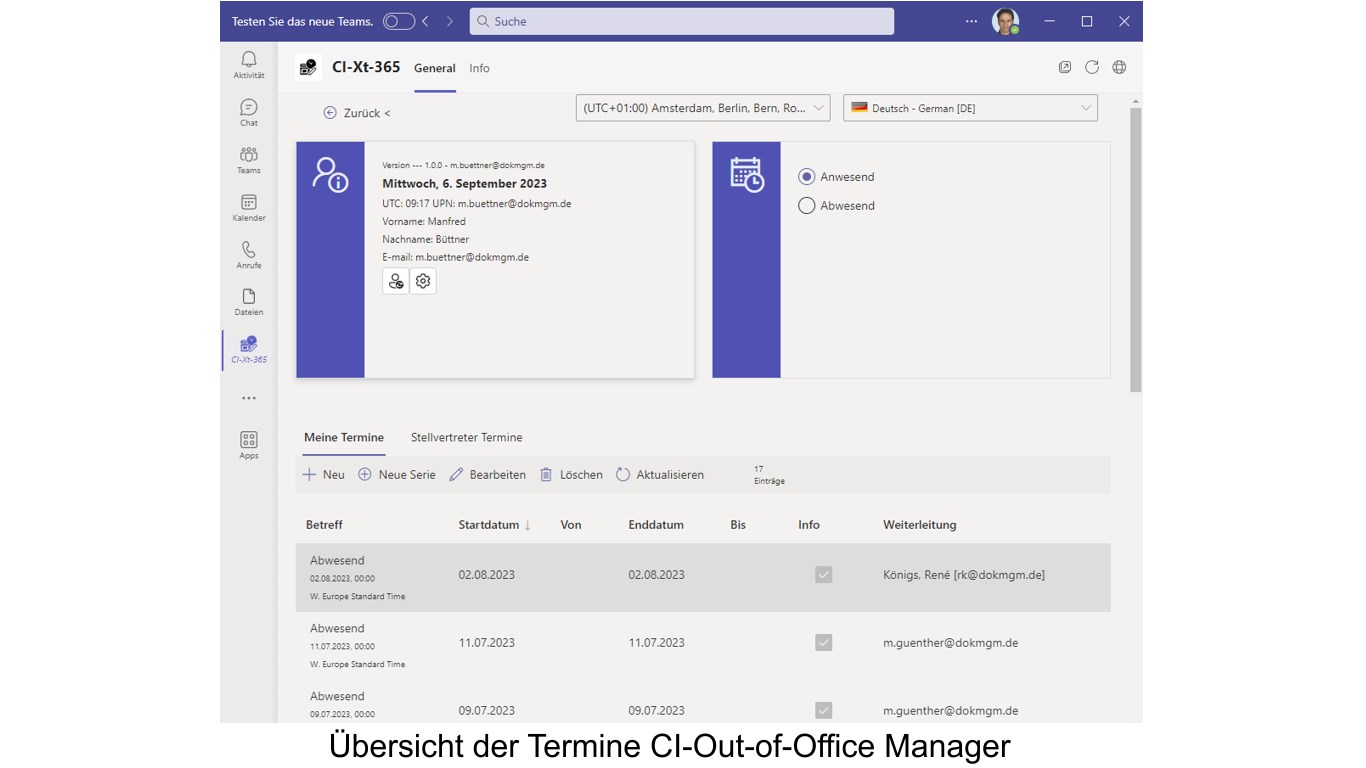Switch to the General tab
Image resolution: width=1366 pixels, height=768 pixels.
[x=435, y=68]
